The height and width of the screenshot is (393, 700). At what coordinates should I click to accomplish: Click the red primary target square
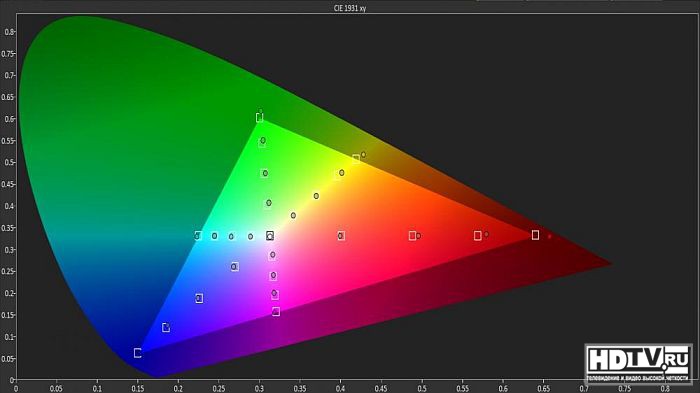tap(535, 235)
